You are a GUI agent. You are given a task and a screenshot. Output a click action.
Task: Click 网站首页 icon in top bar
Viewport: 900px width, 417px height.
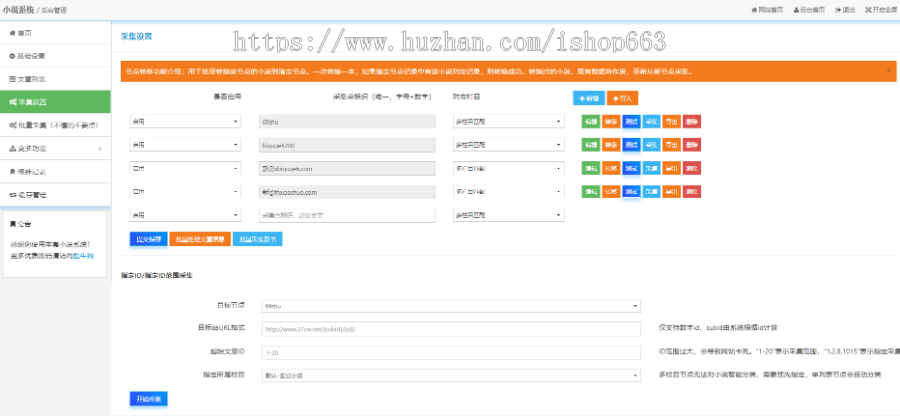coord(766,9)
